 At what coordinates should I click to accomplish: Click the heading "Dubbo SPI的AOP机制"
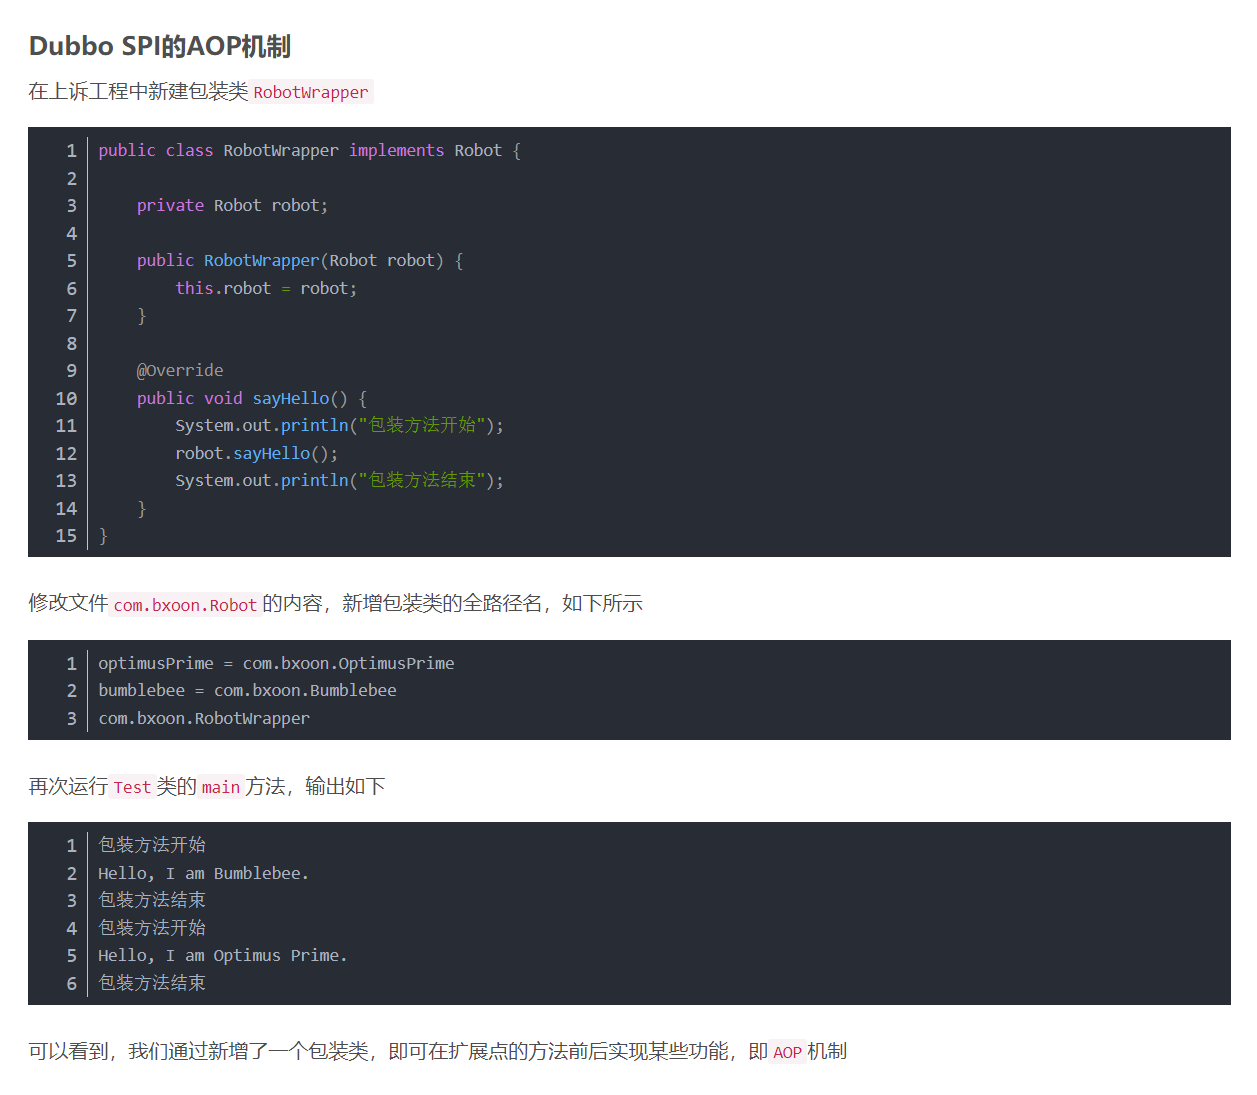click(160, 47)
